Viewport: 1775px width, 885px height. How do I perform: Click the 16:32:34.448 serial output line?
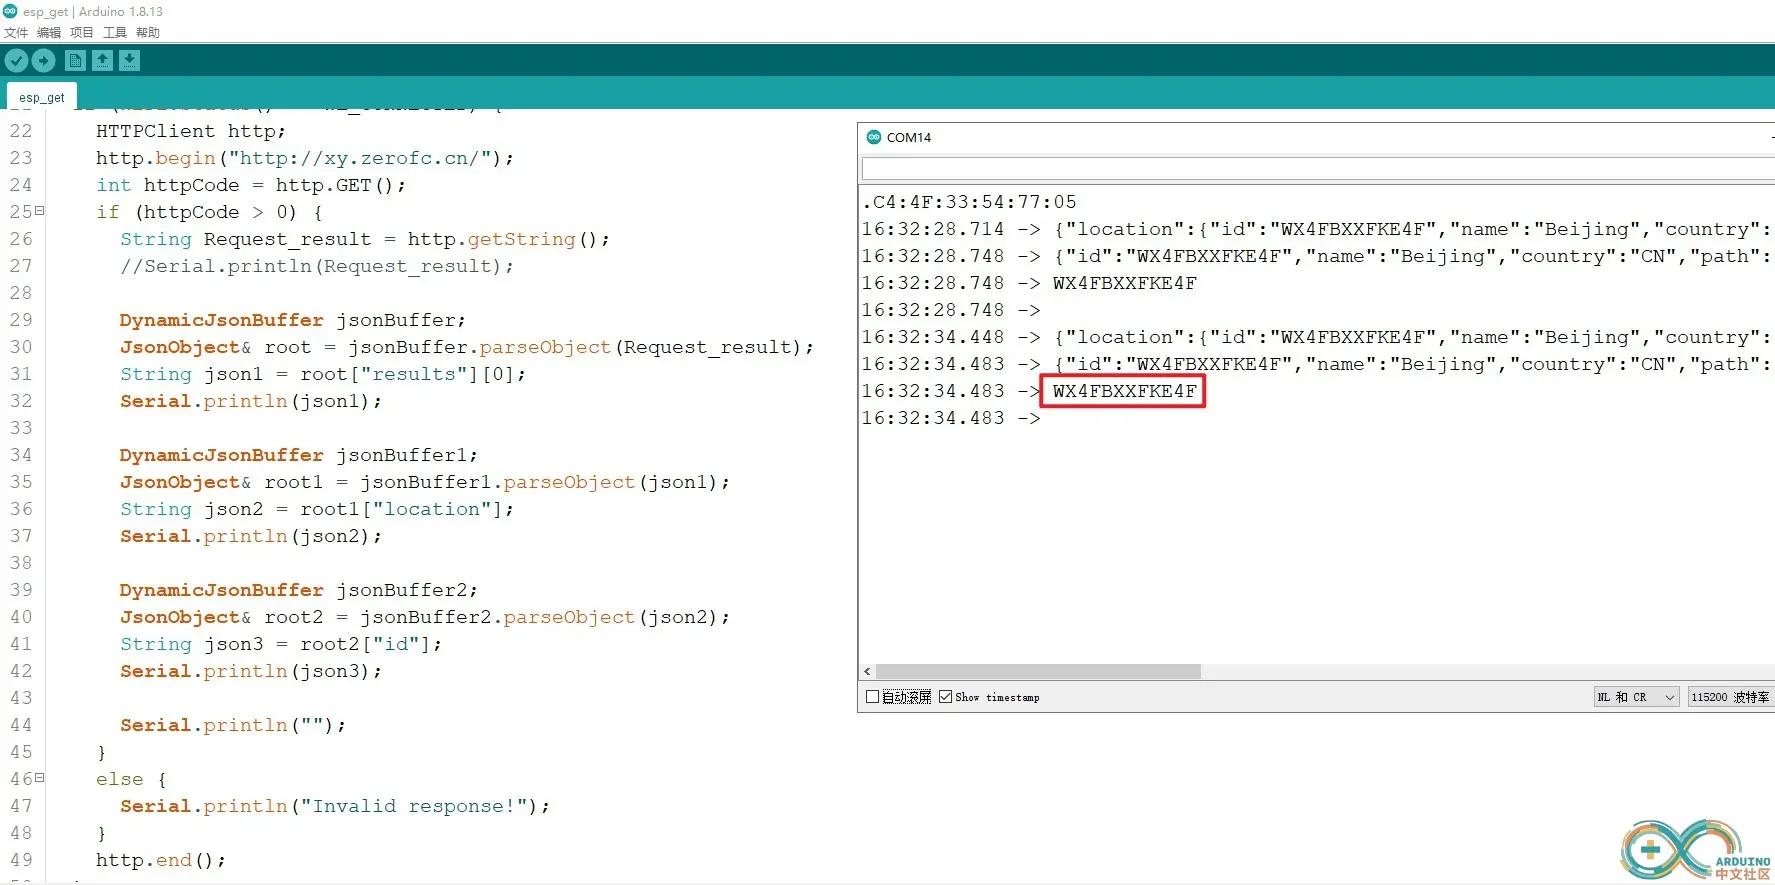pyautogui.click(x=1318, y=337)
